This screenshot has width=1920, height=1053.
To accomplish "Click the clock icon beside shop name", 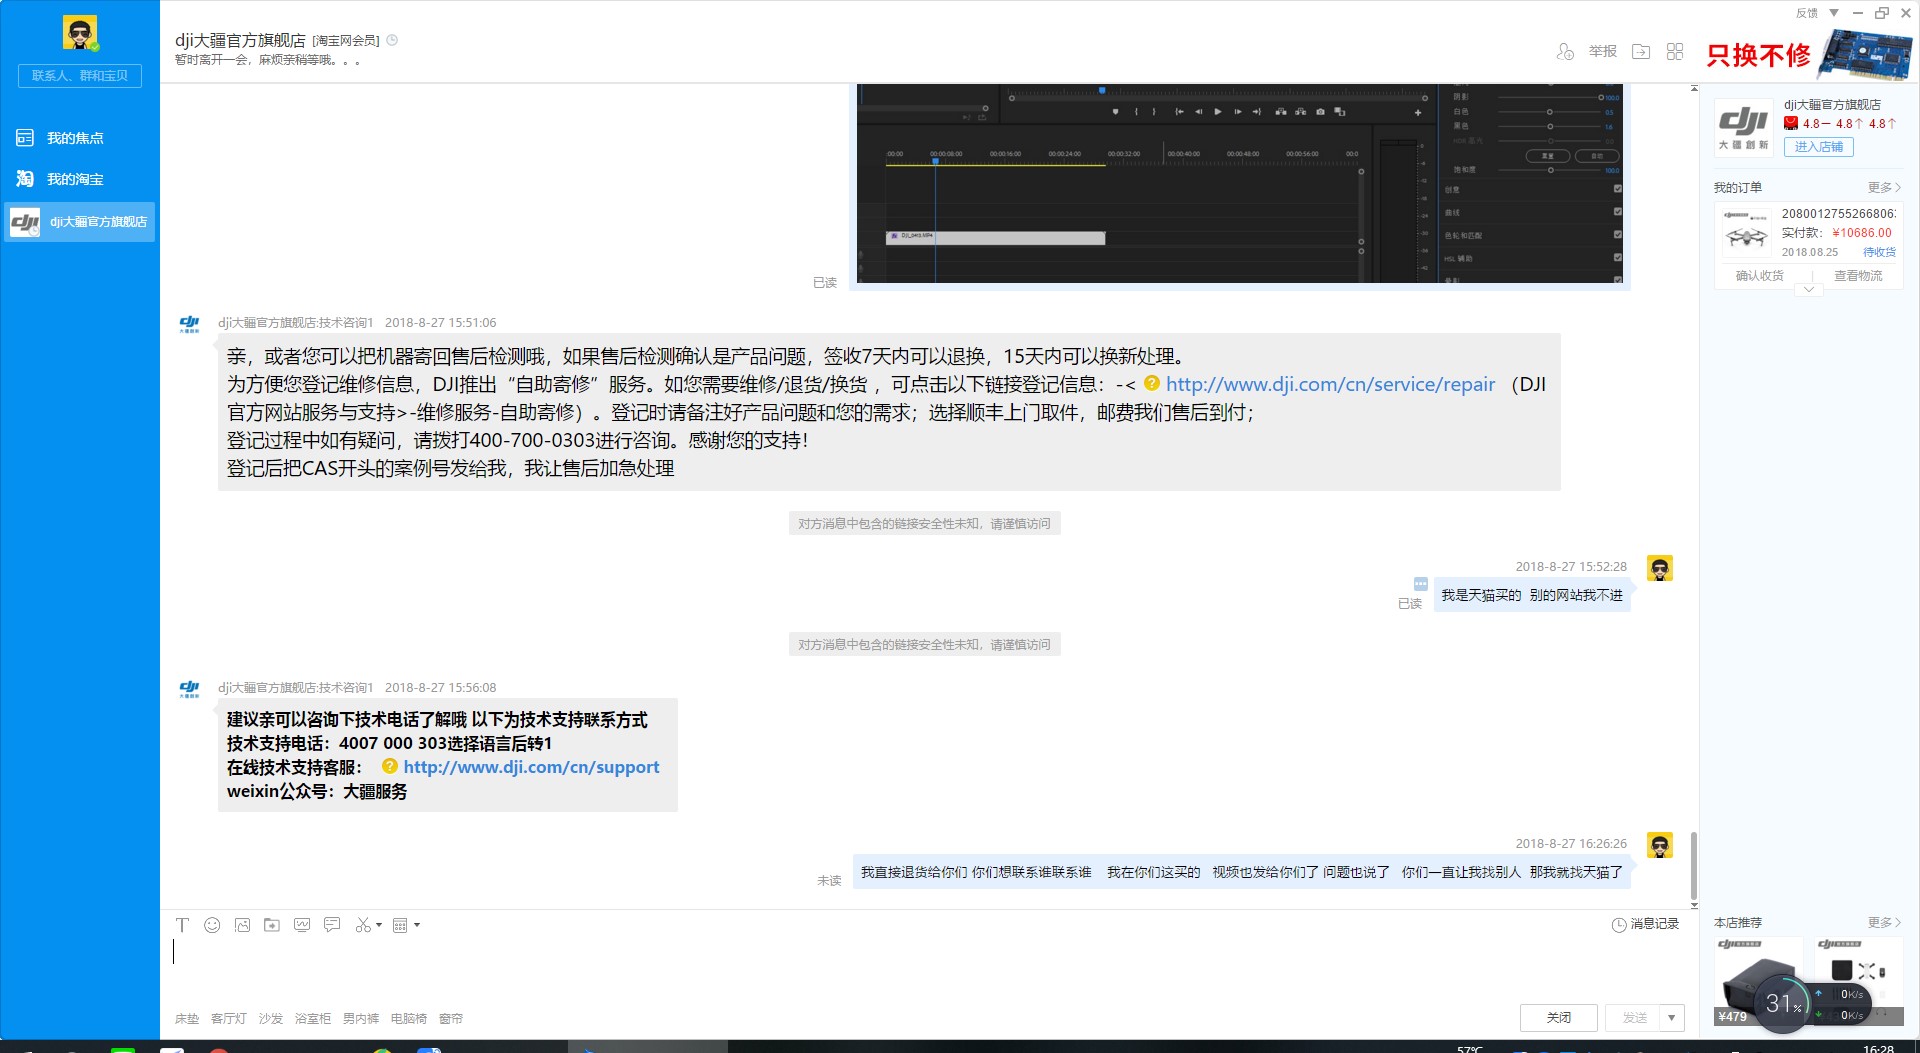I will tap(392, 40).
